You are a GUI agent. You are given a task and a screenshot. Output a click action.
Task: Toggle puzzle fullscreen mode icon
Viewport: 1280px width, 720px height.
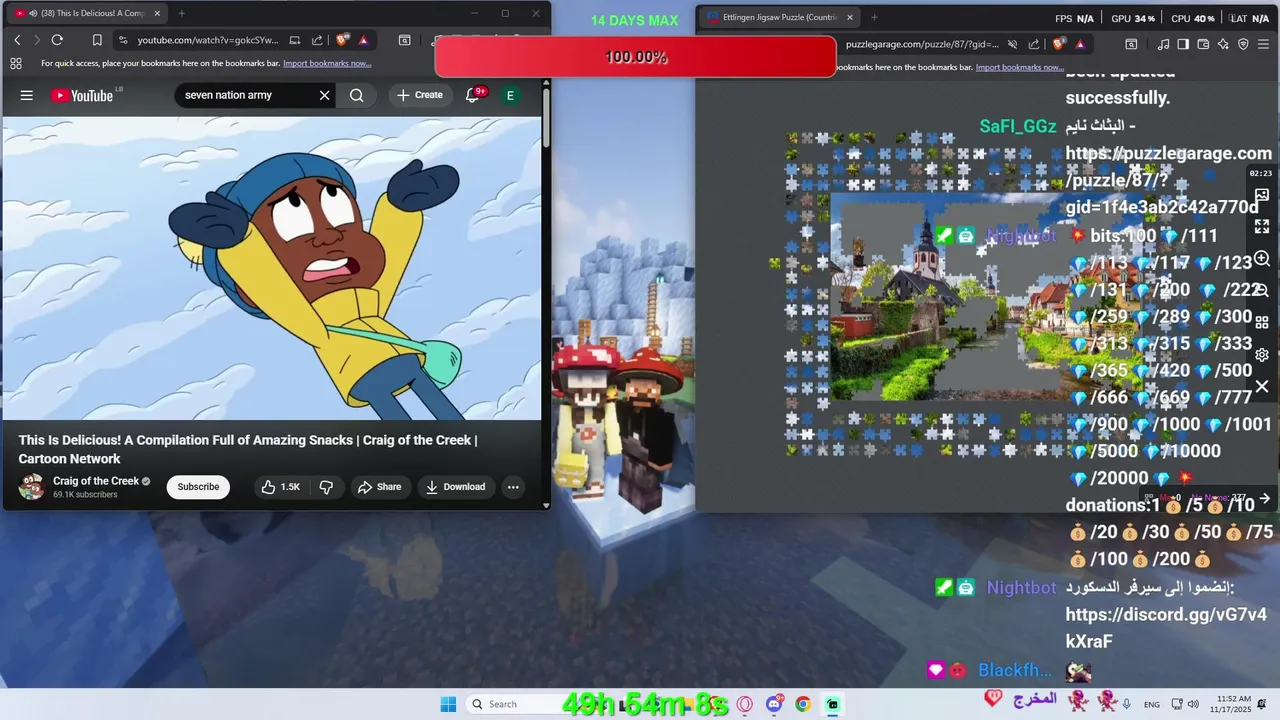[x=1262, y=227]
